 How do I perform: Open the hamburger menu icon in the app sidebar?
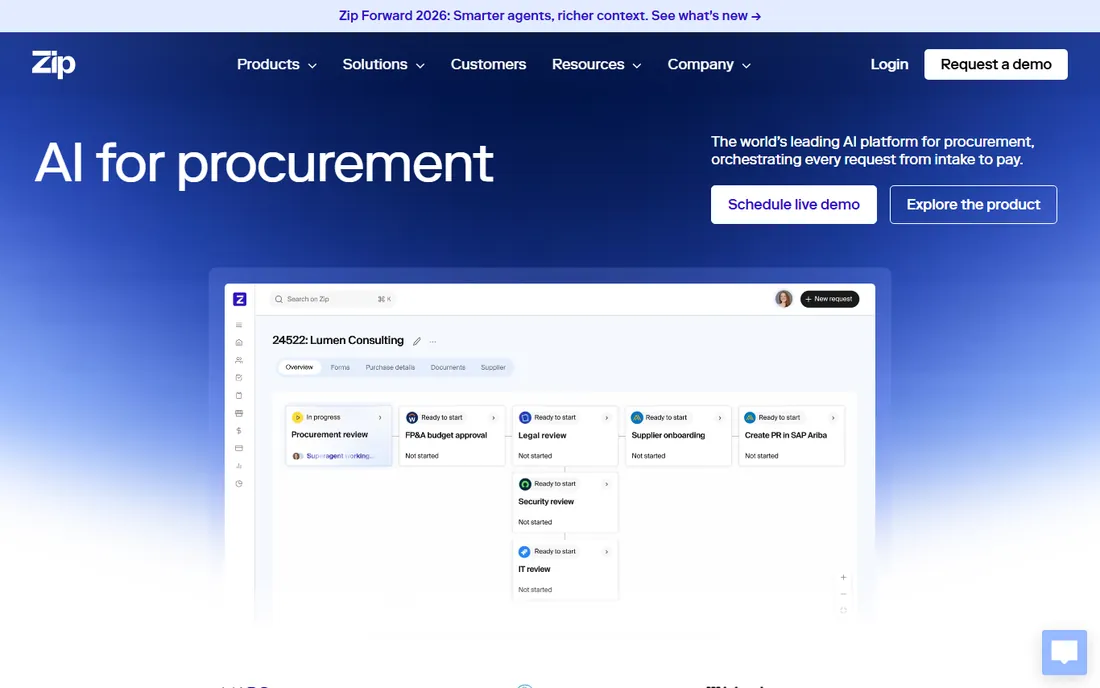239,325
